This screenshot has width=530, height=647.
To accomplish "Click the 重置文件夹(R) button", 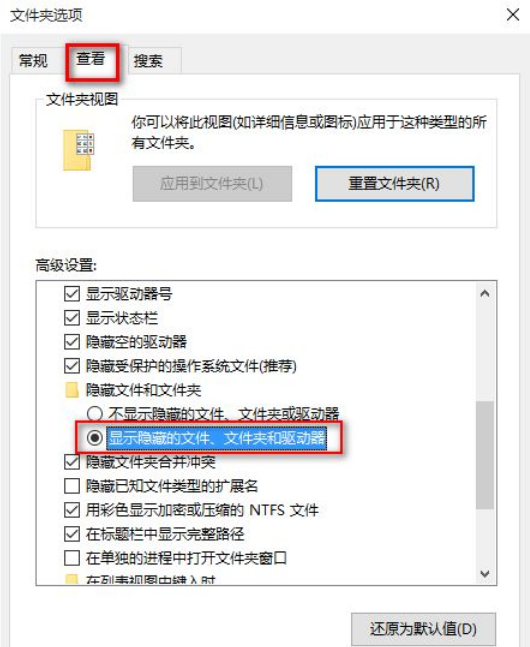I will pyautogui.click(x=395, y=184).
